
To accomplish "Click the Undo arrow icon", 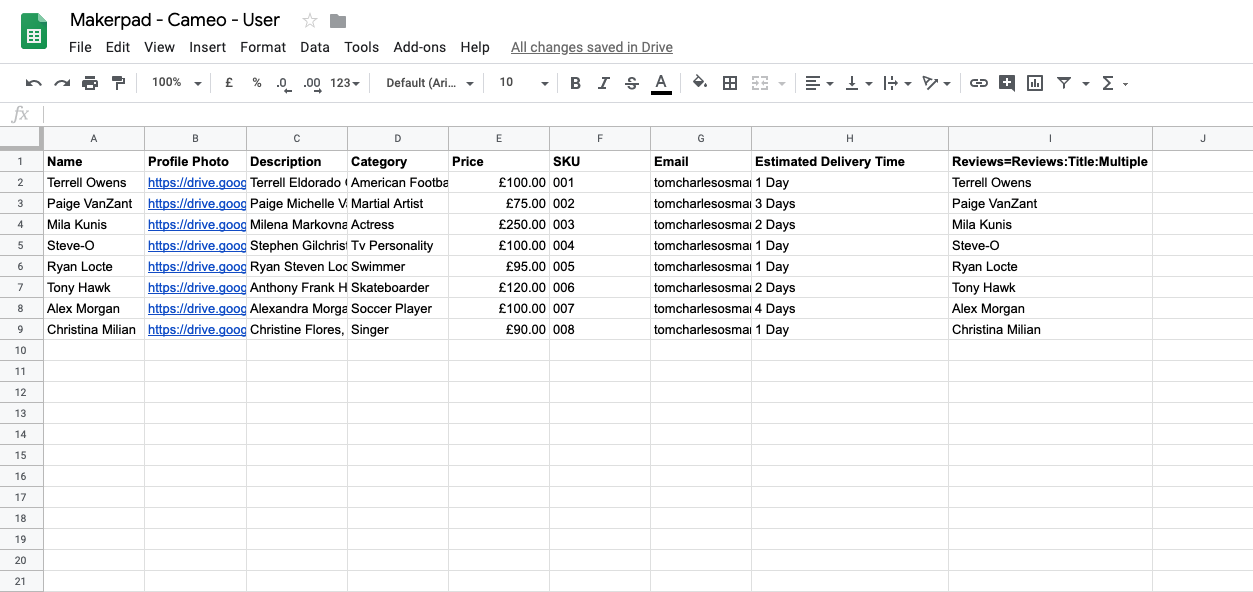I will click(x=34, y=83).
